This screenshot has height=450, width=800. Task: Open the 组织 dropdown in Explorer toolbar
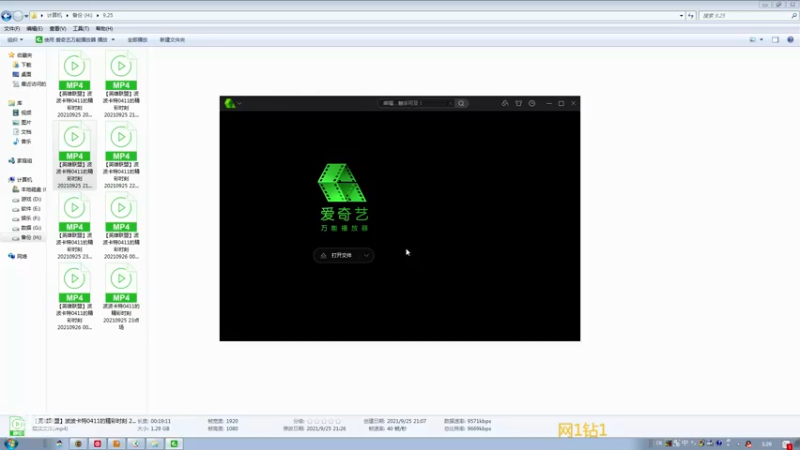(x=15, y=39)
